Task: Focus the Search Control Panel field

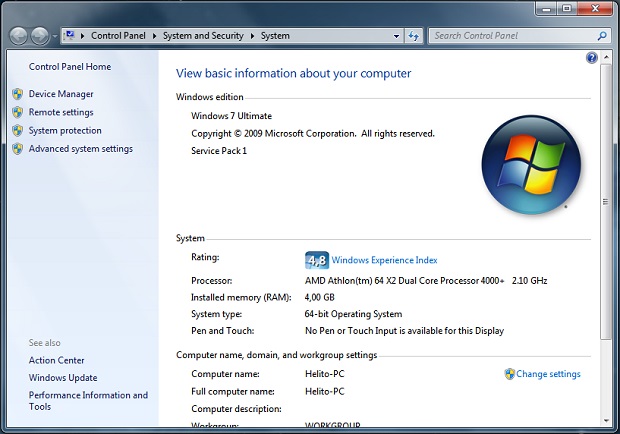Action: tap(510, 36)
